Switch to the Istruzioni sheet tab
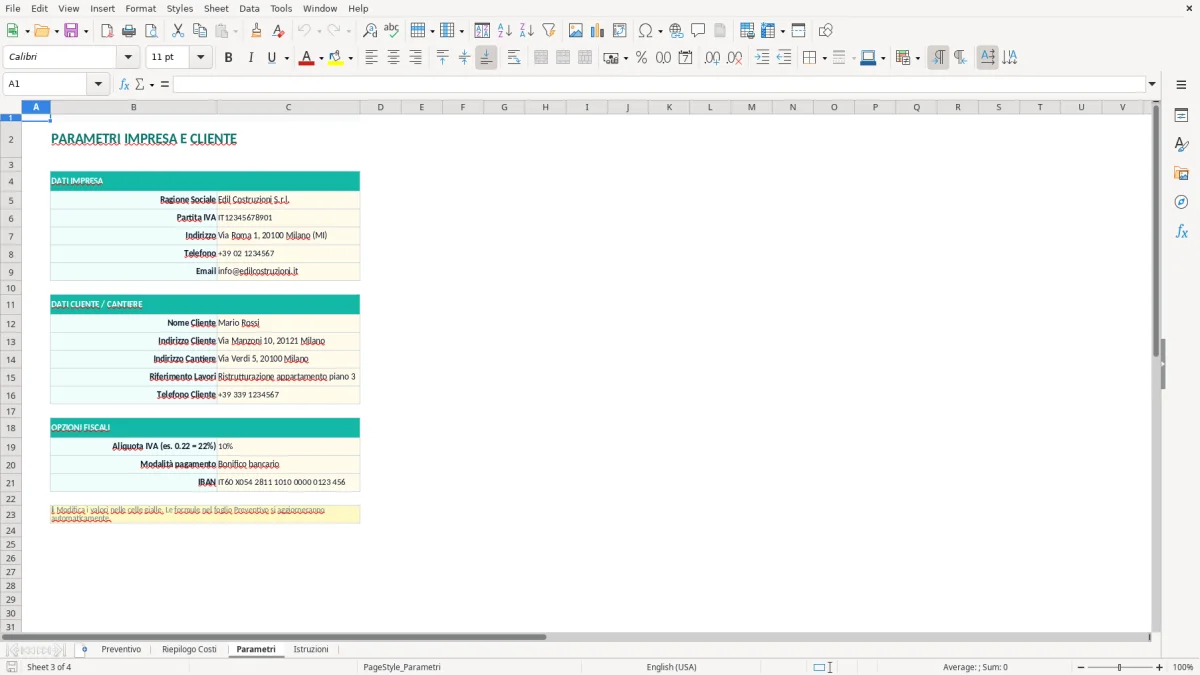The height and width of the screenshot is (675, 1200). (x=310, y=649)
